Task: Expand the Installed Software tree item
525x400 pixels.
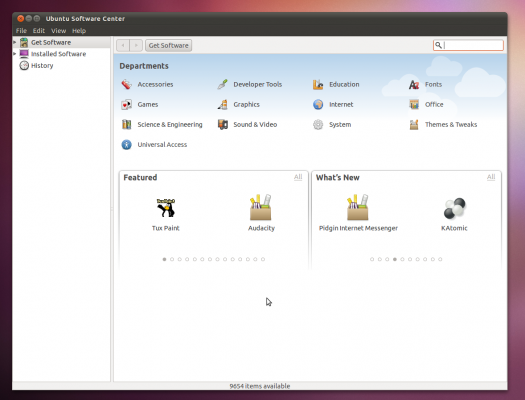Action: tap(15, 54)
